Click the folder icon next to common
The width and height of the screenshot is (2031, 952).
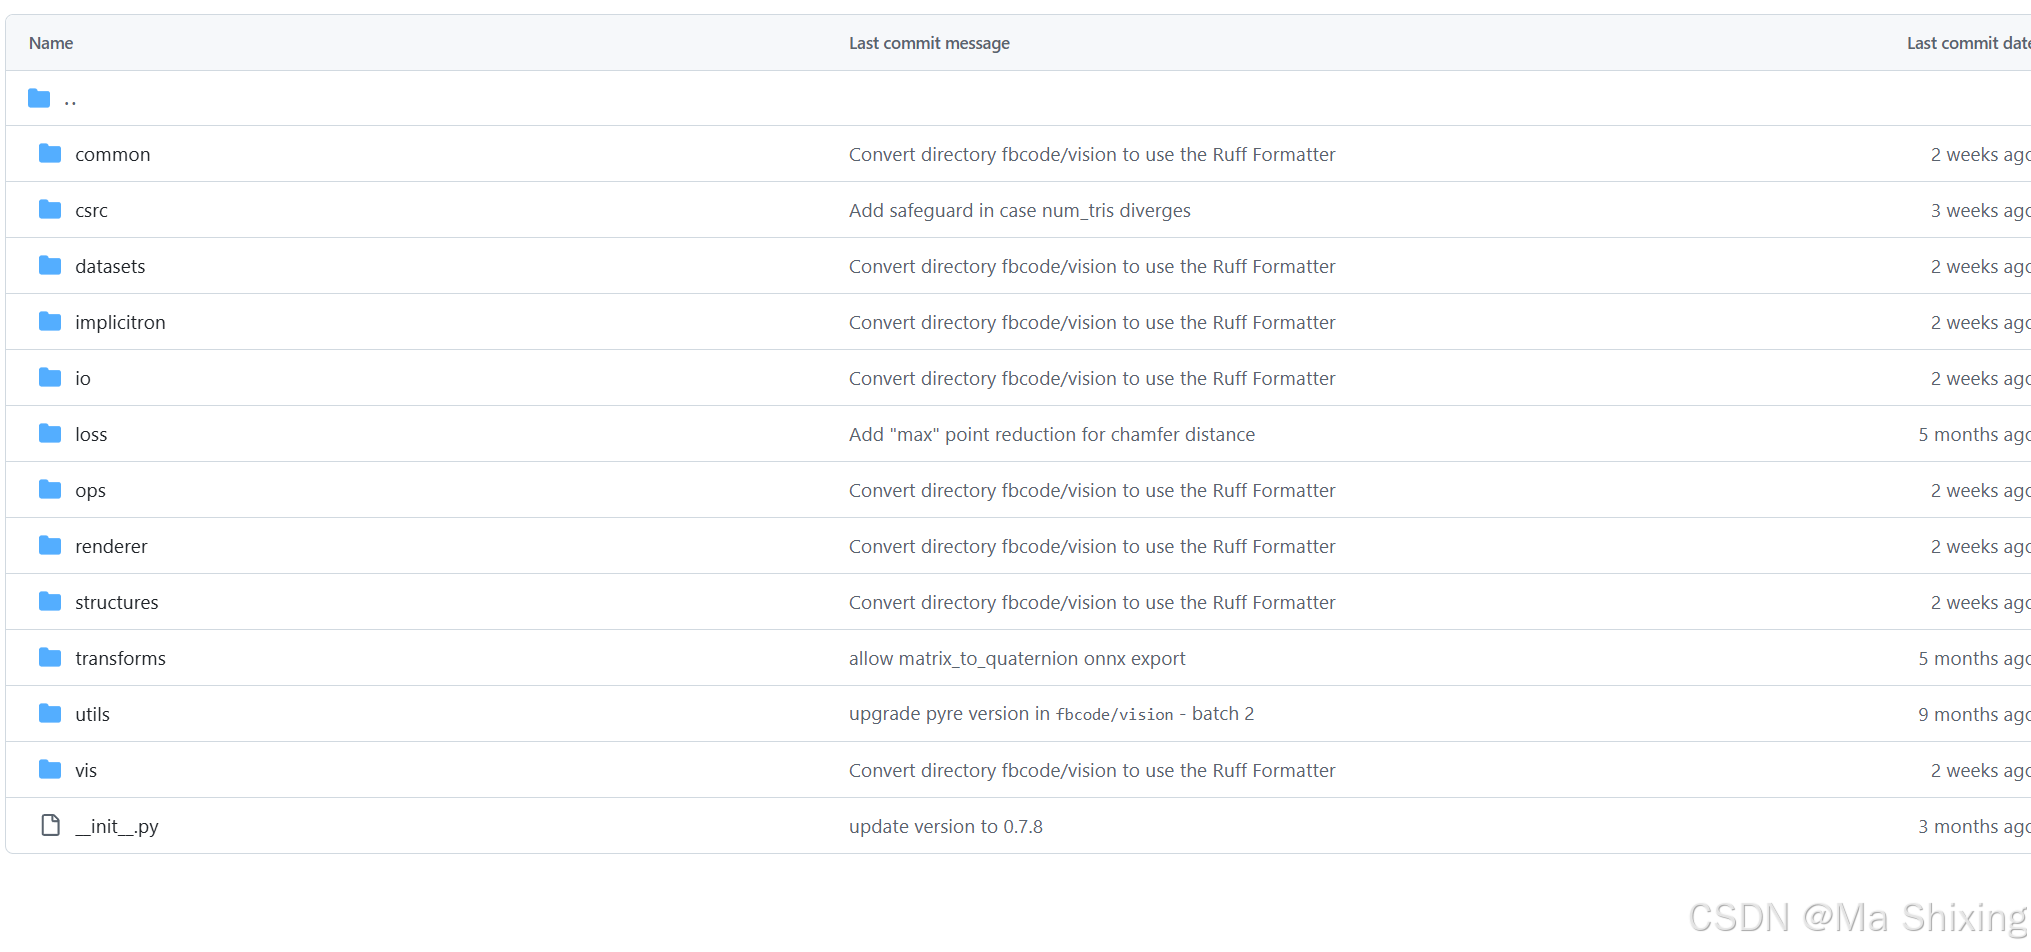click(50, 153)
